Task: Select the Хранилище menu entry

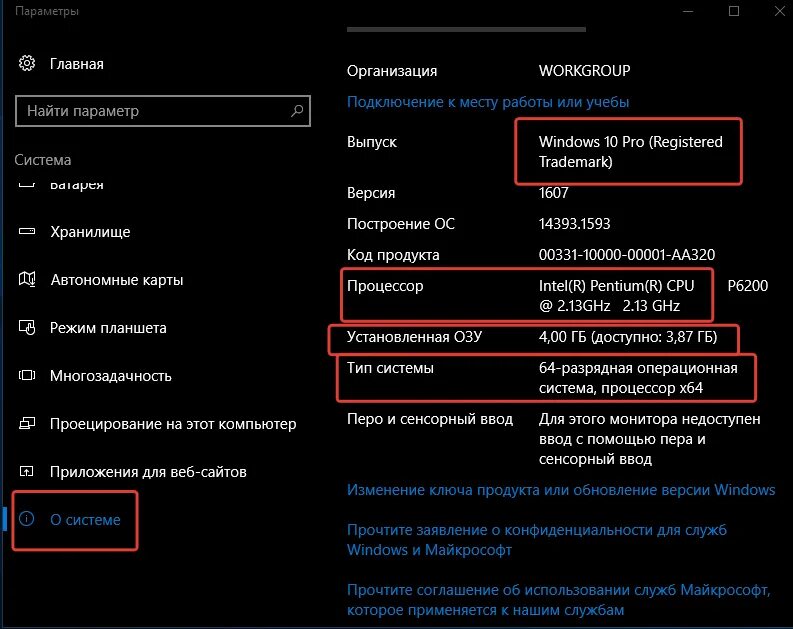Action: [90, 232]
